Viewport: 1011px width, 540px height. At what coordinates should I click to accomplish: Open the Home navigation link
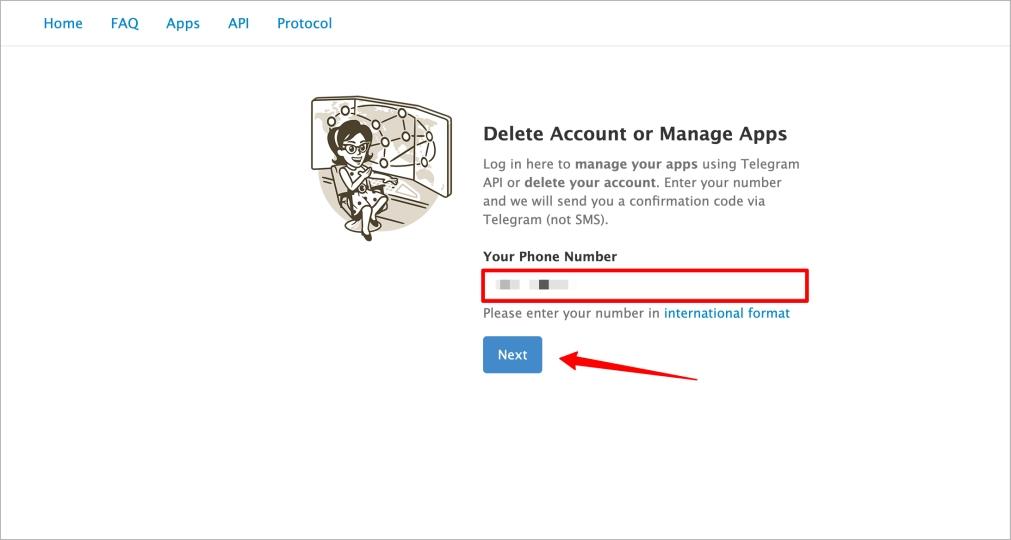pyautogui.click(x=63, y=23)
